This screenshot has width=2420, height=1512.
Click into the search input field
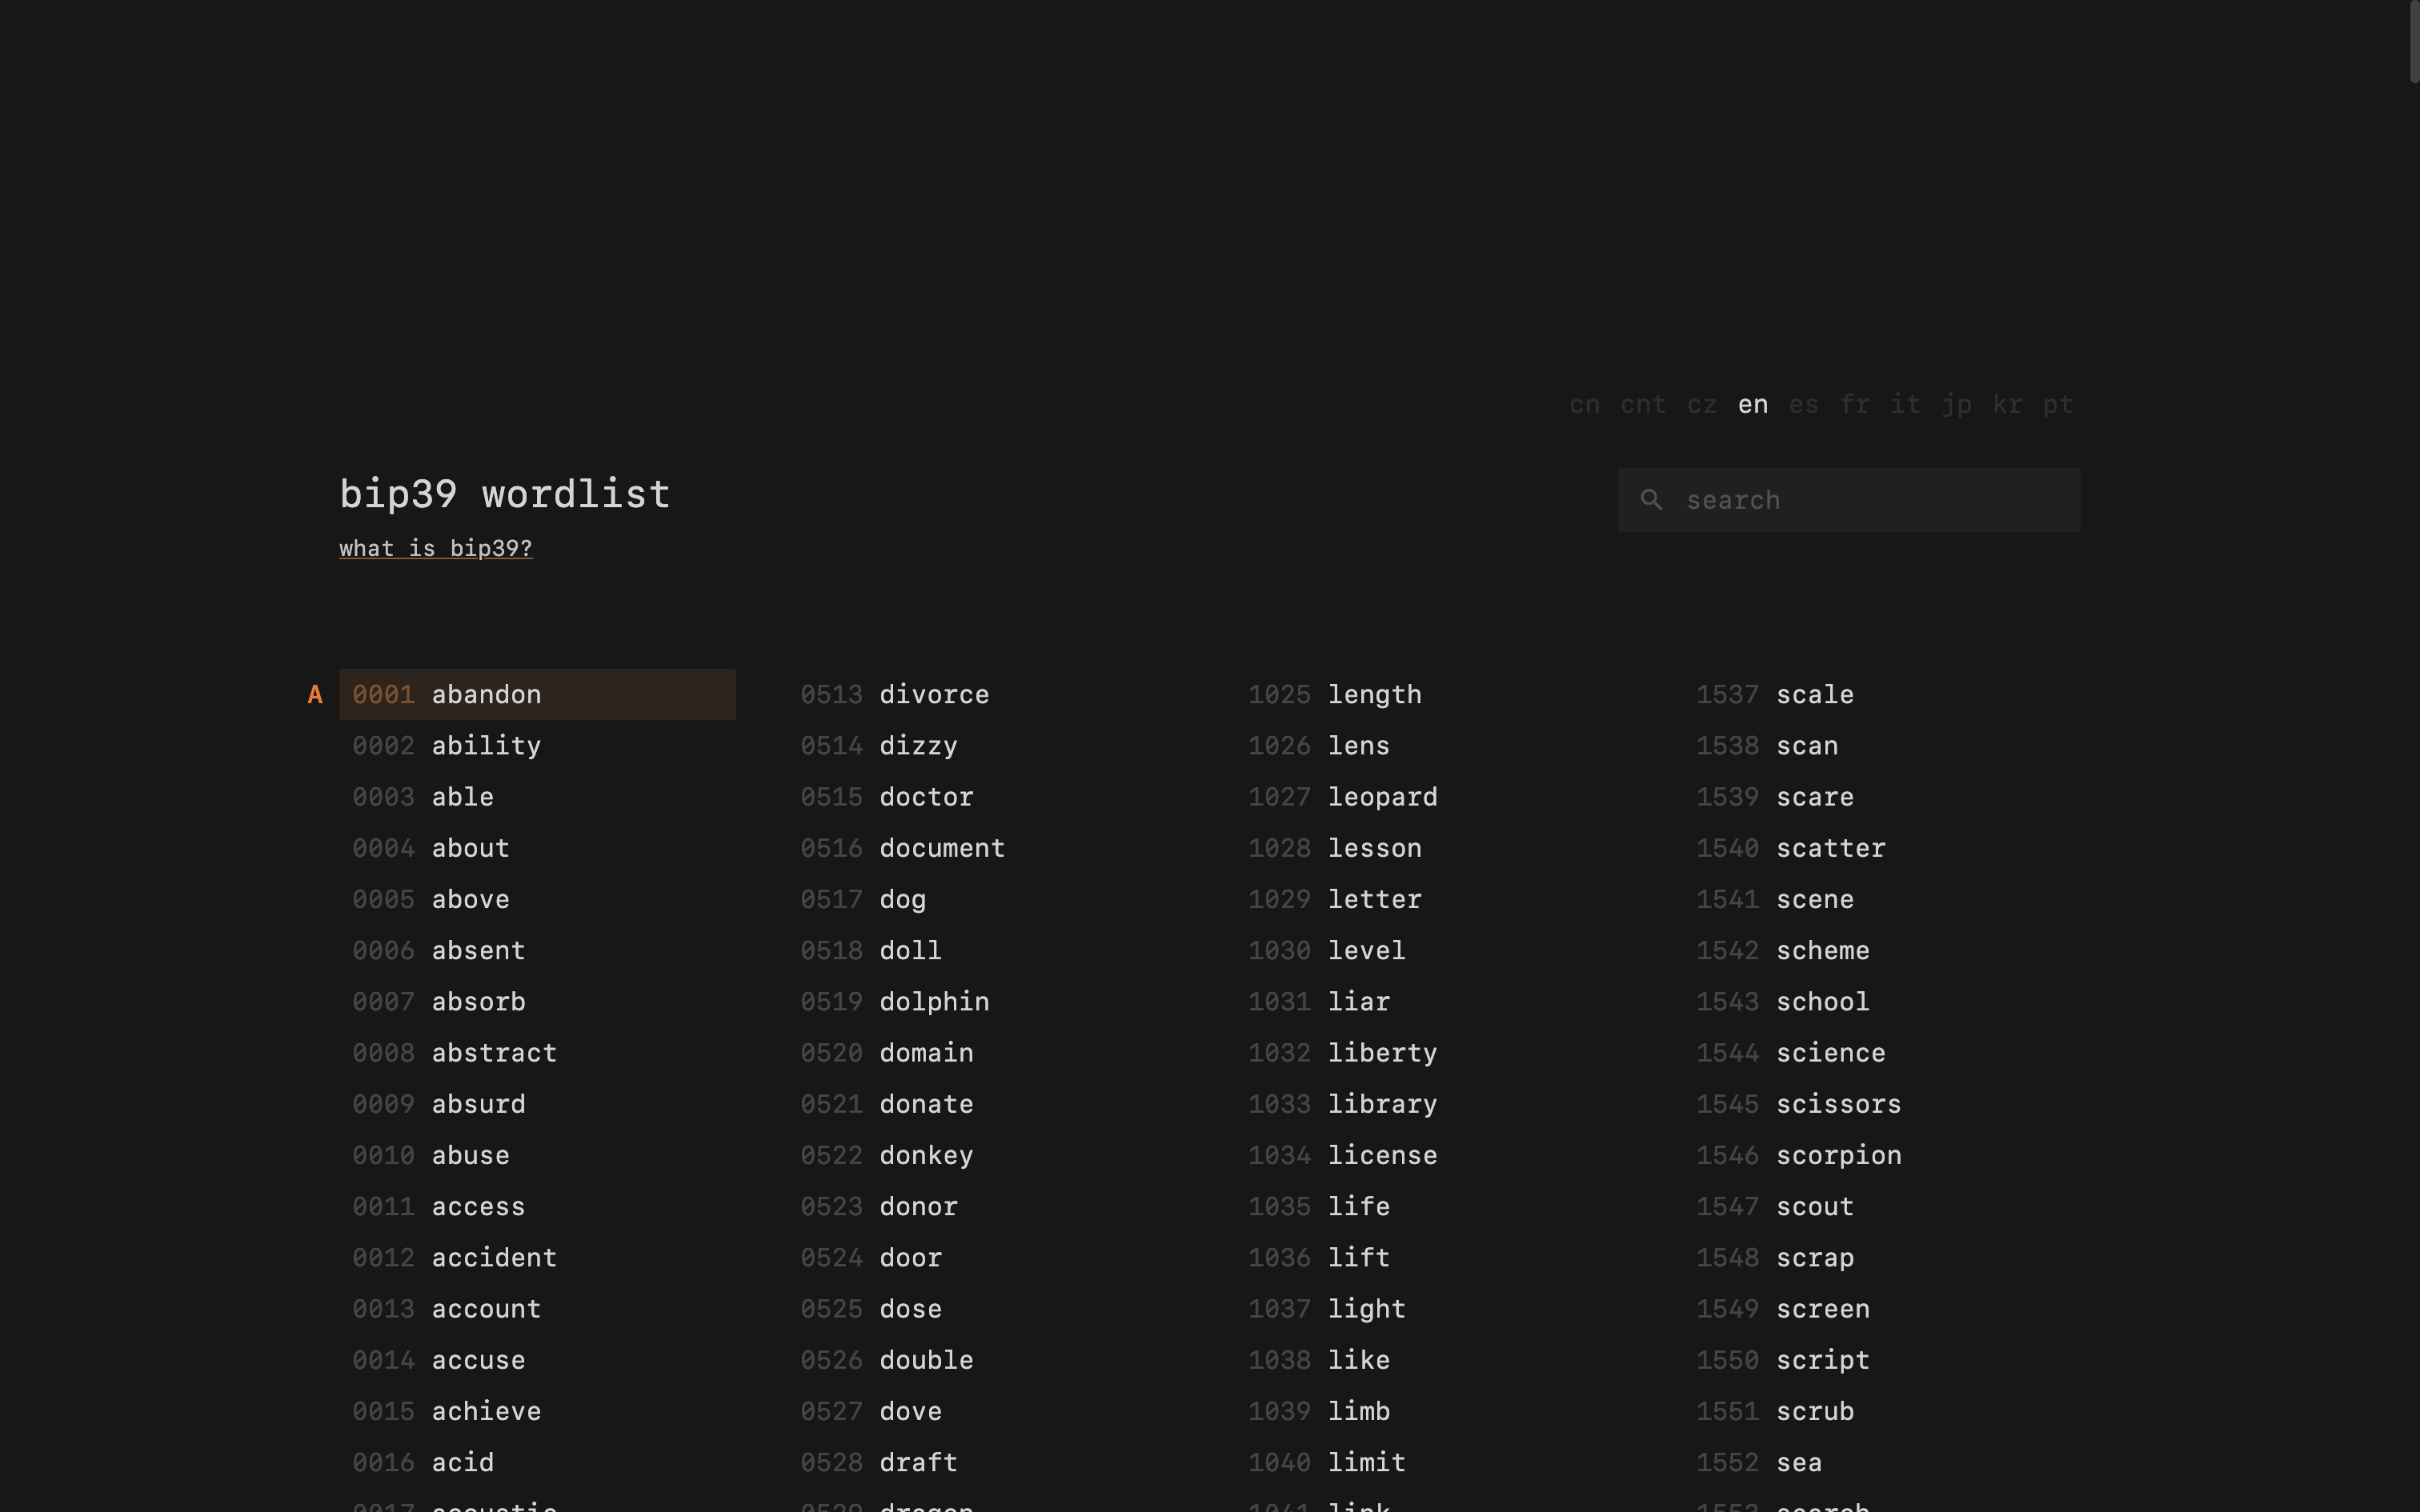tap(1870, 499)
